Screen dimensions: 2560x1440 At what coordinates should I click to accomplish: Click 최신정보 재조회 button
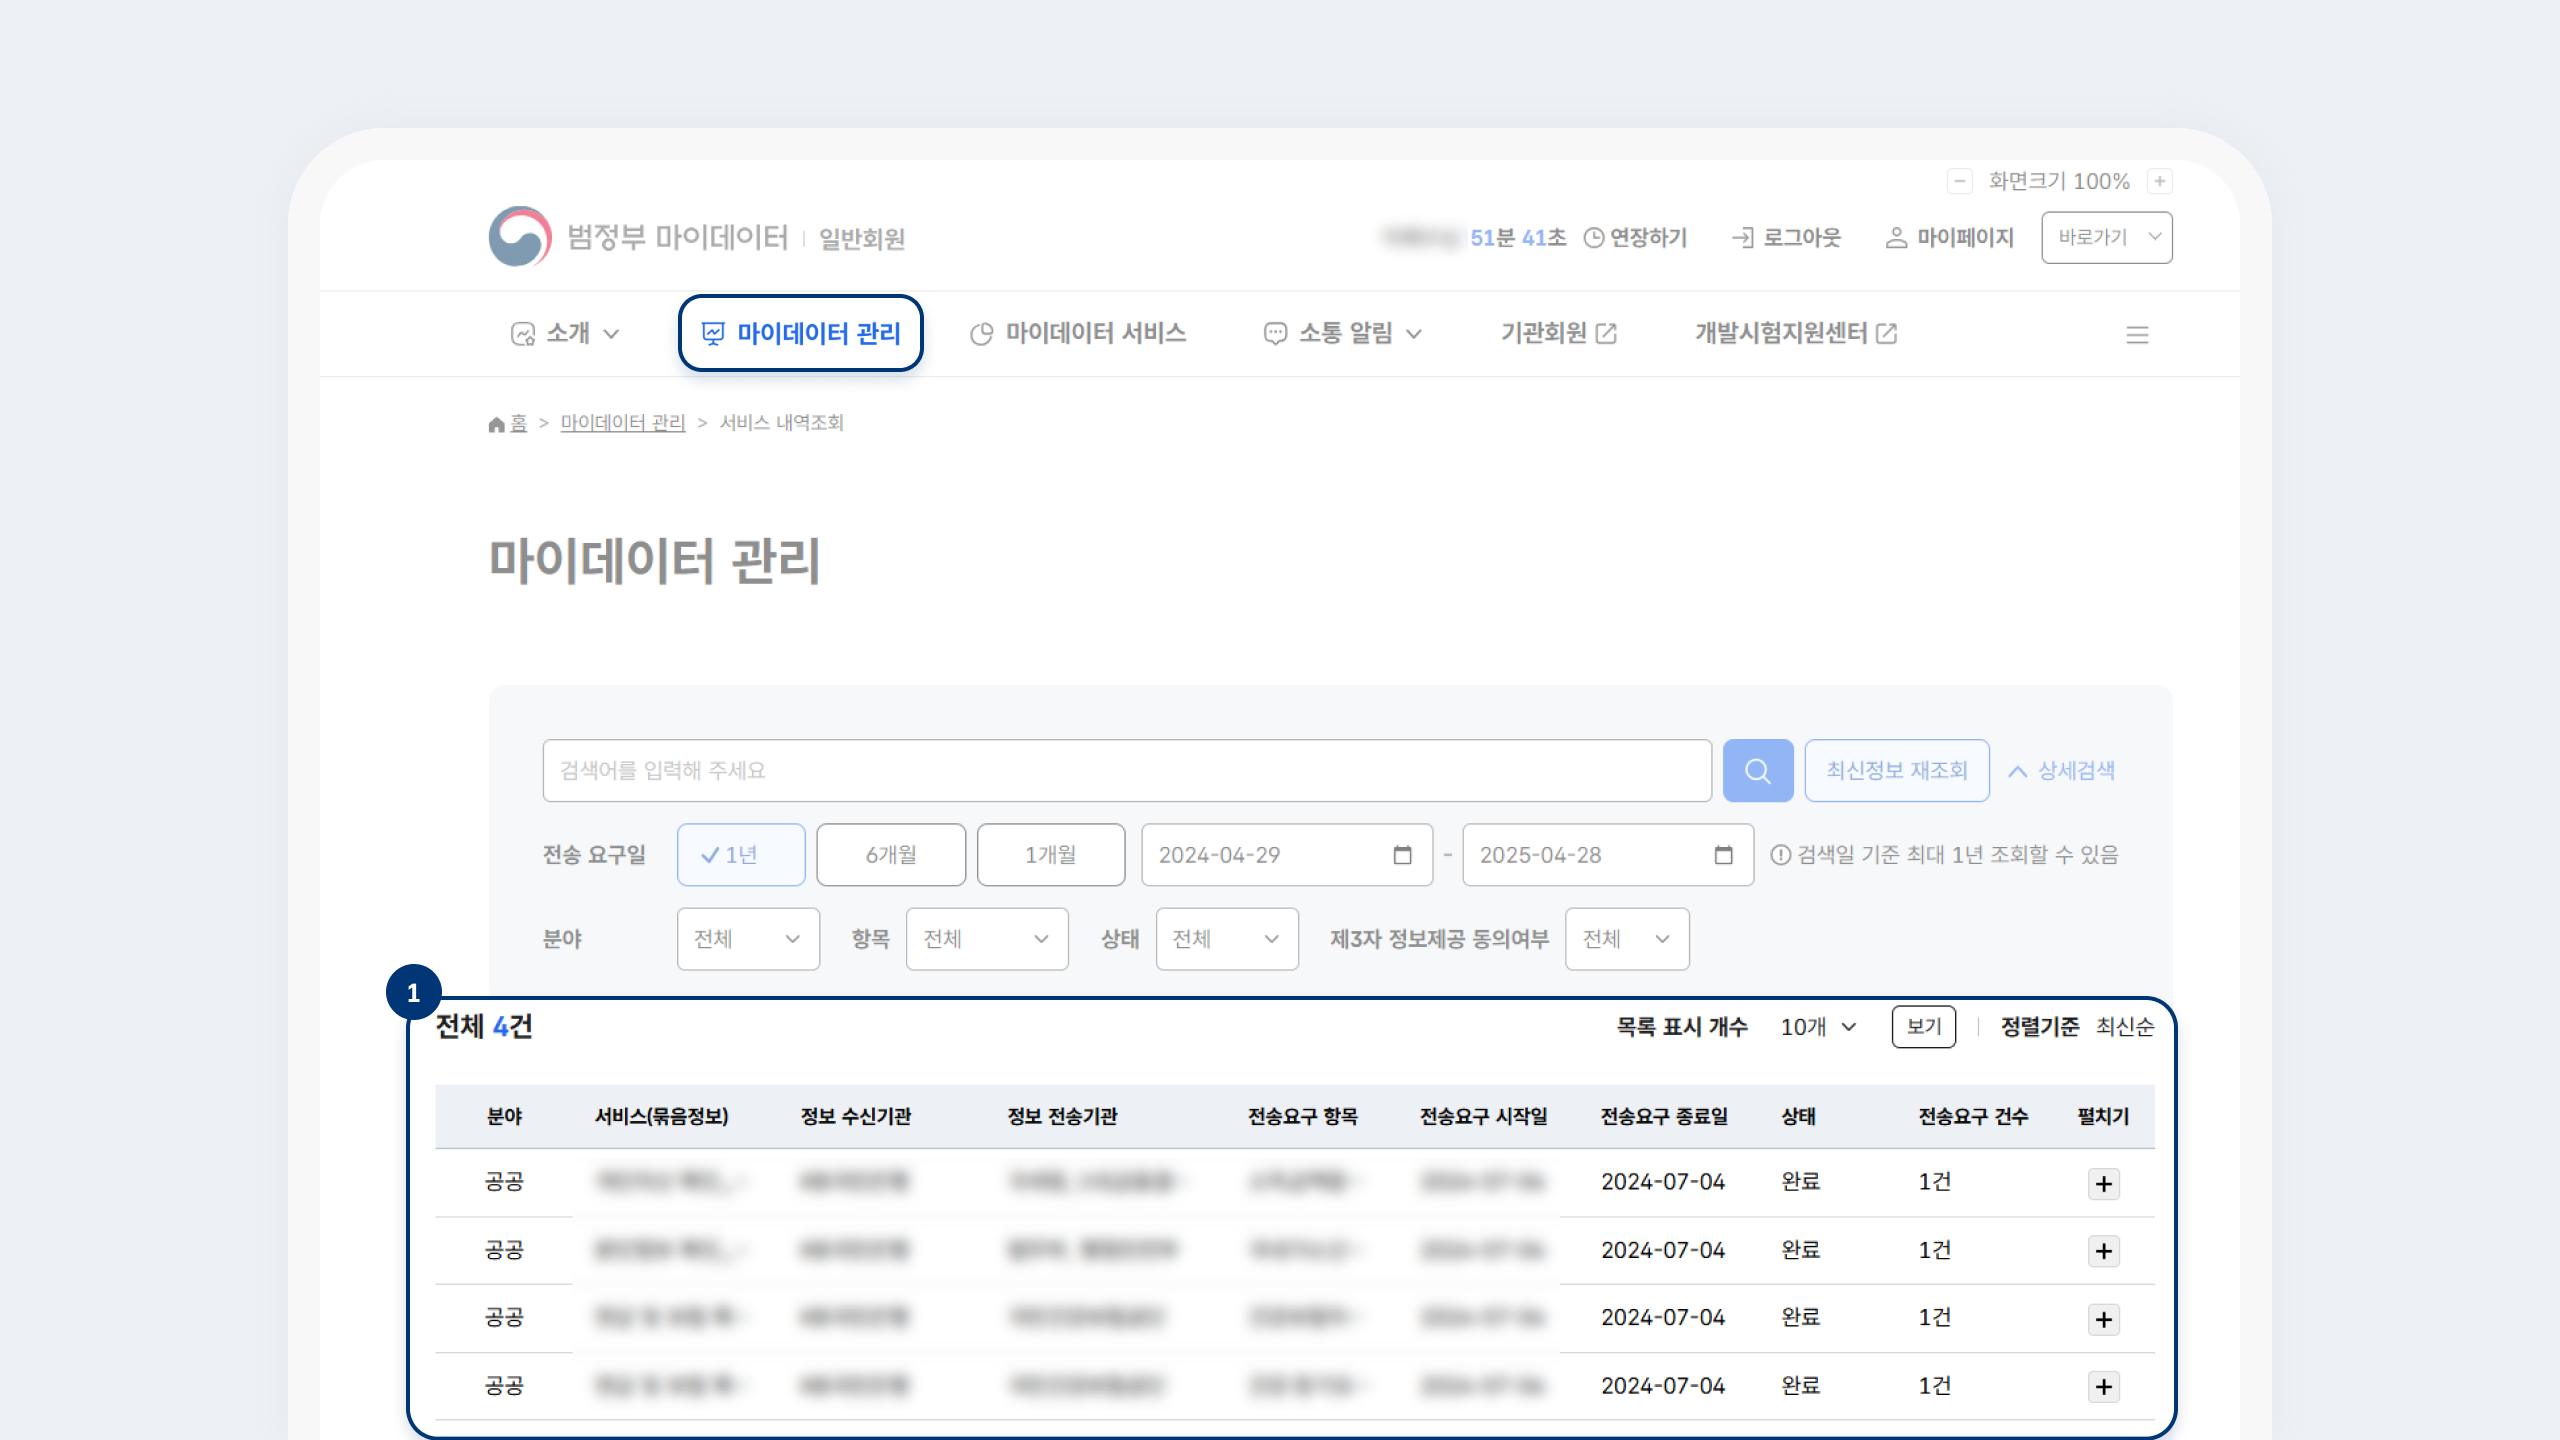[1897, 771]
